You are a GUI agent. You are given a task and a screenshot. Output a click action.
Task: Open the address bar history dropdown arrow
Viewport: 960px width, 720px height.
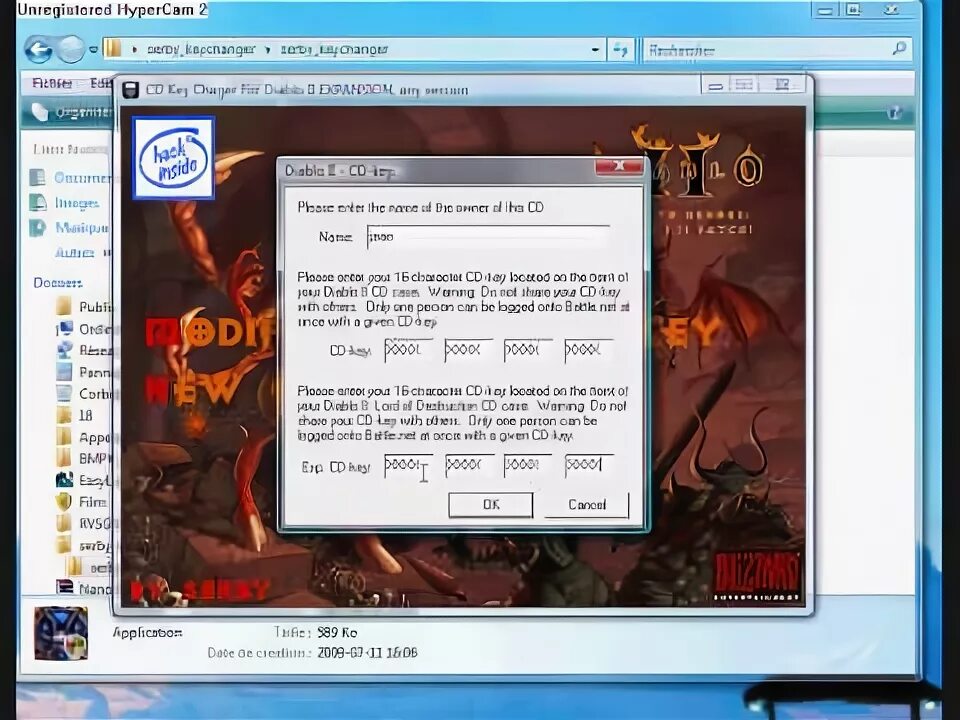(594, 50)
